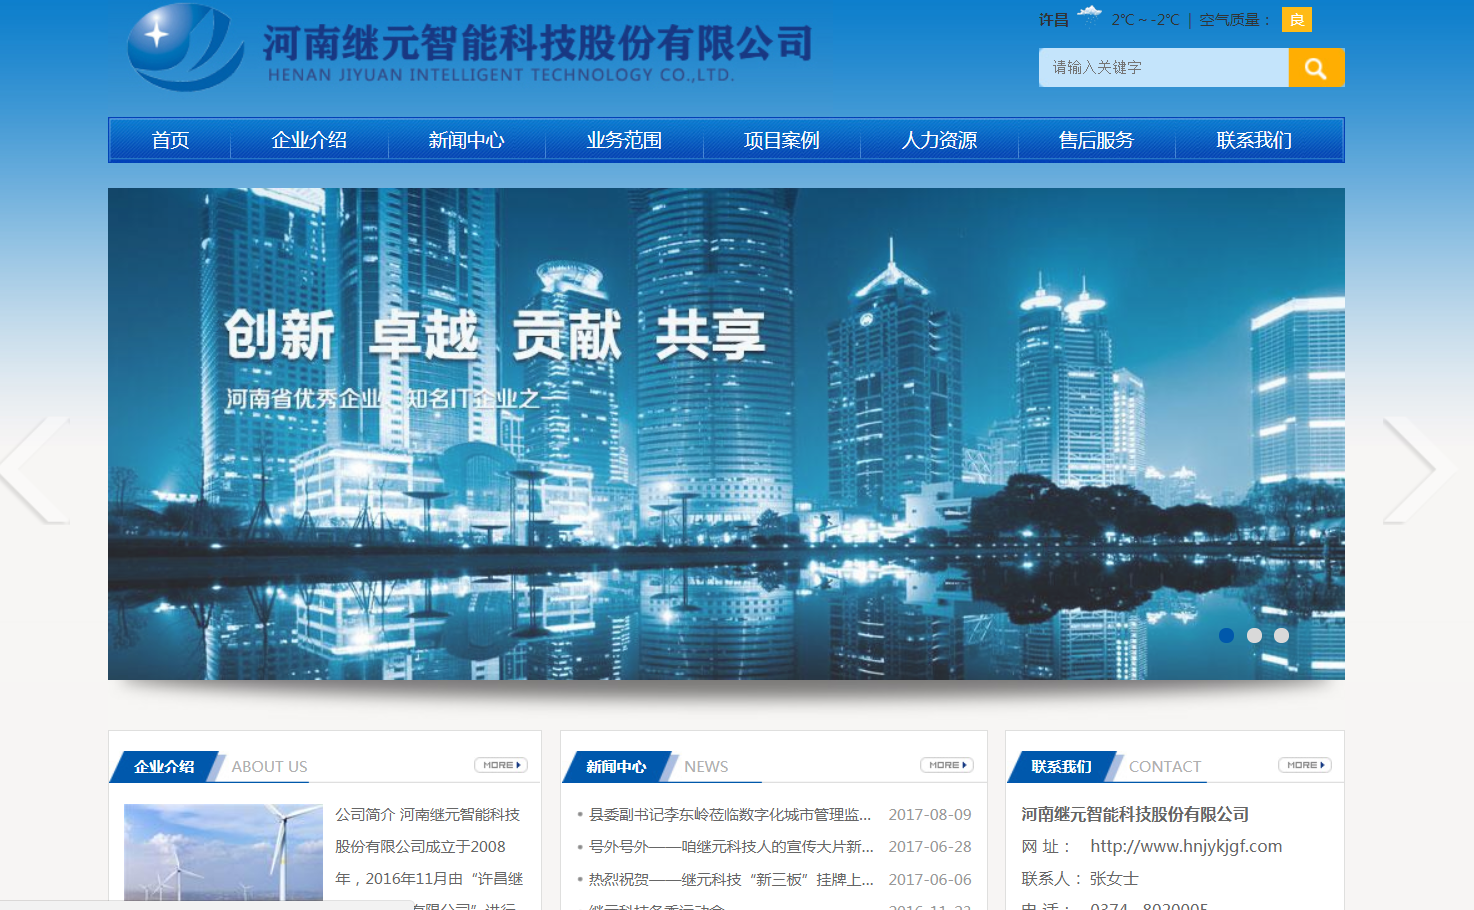Click the weather snowflake icon next to 许昌
1474x910 pixels.
pos(1088,16)
